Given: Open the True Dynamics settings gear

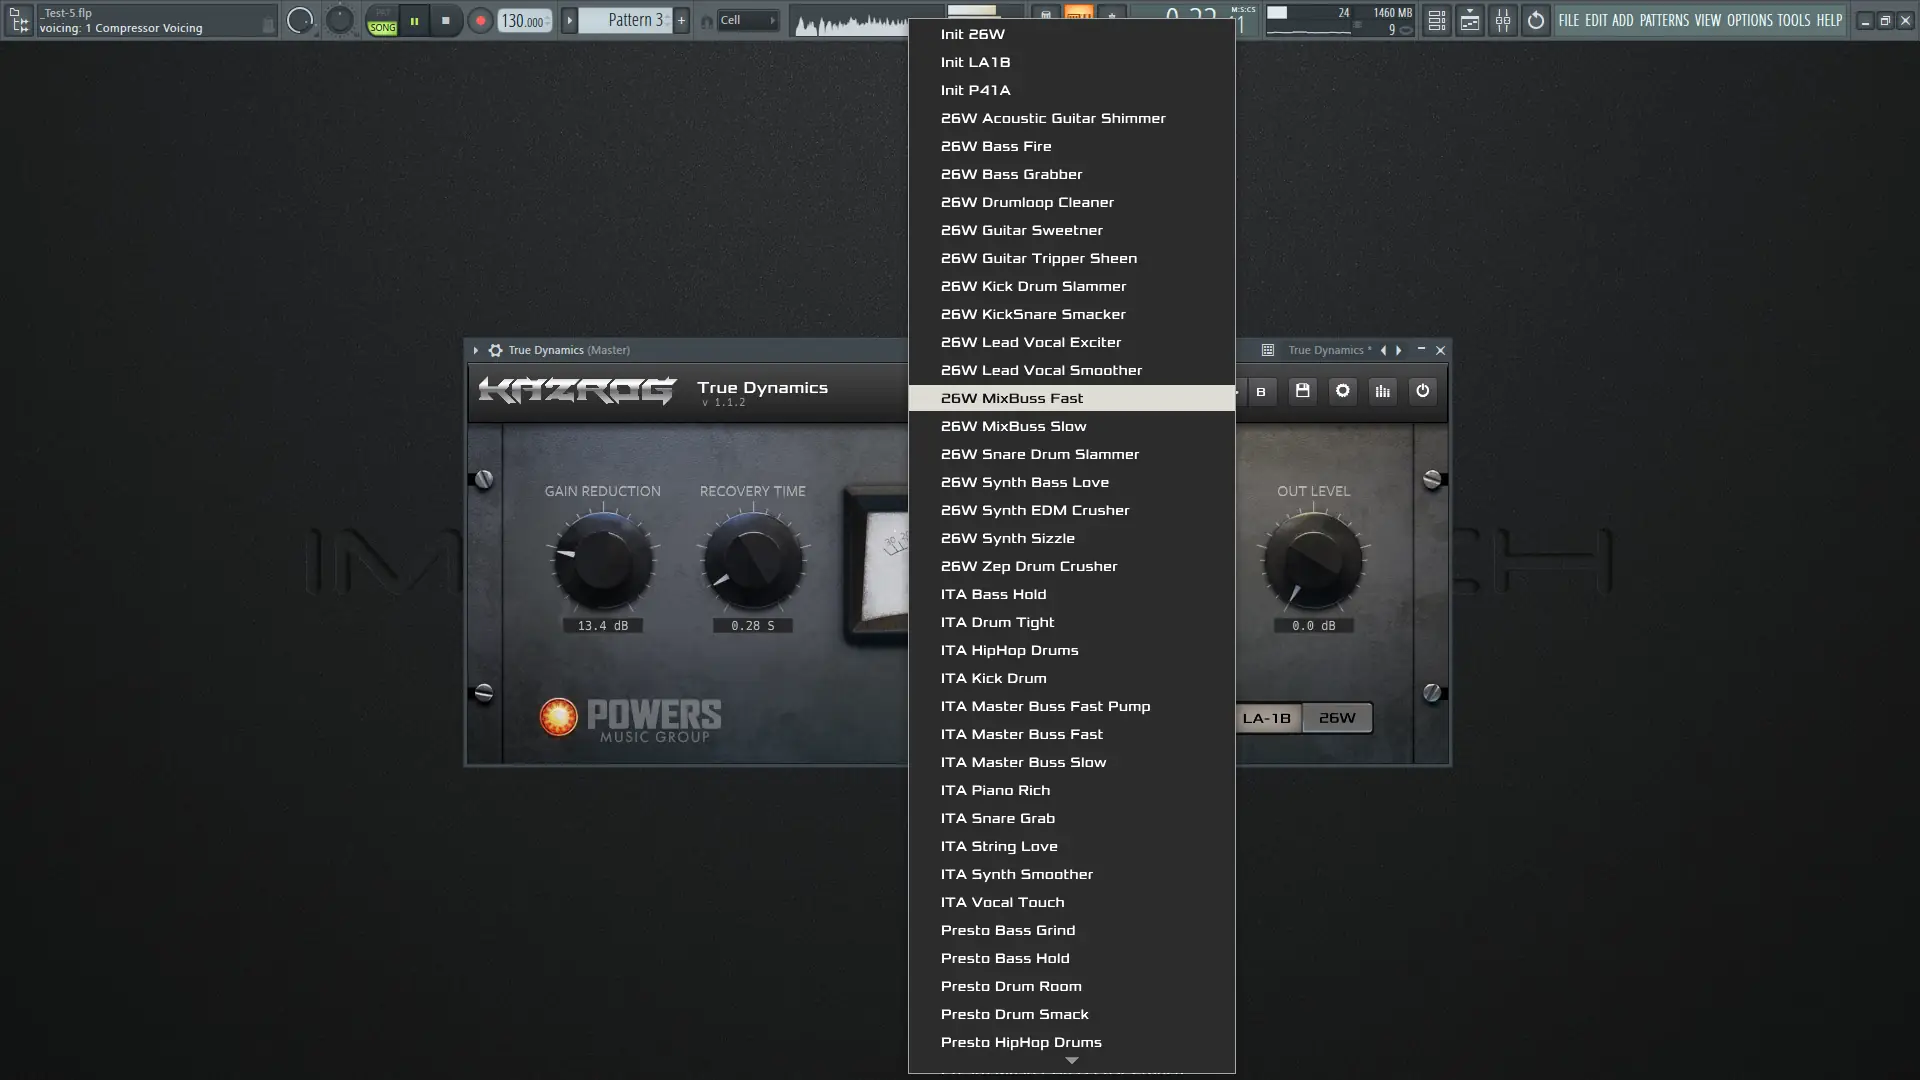Looking at the screenshot, I should click(1342, 391).
